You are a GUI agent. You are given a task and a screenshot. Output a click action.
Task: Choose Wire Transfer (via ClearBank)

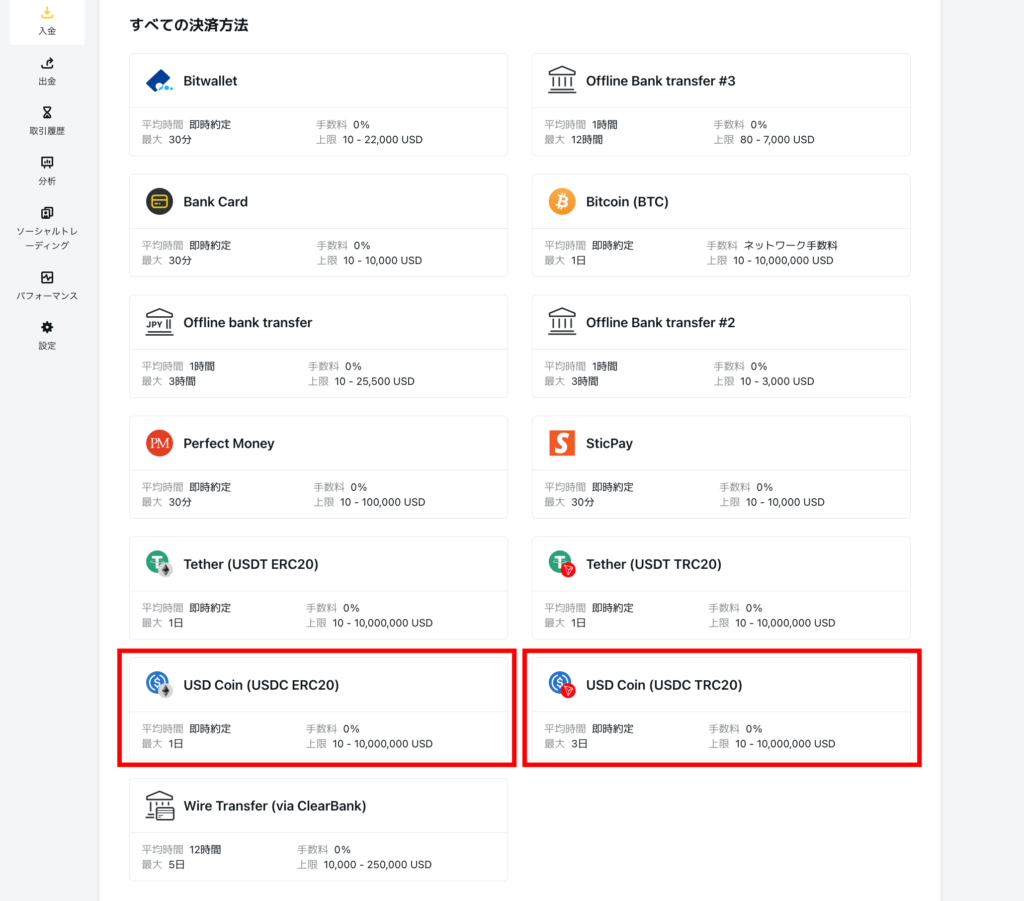click(x=319, y=829)
